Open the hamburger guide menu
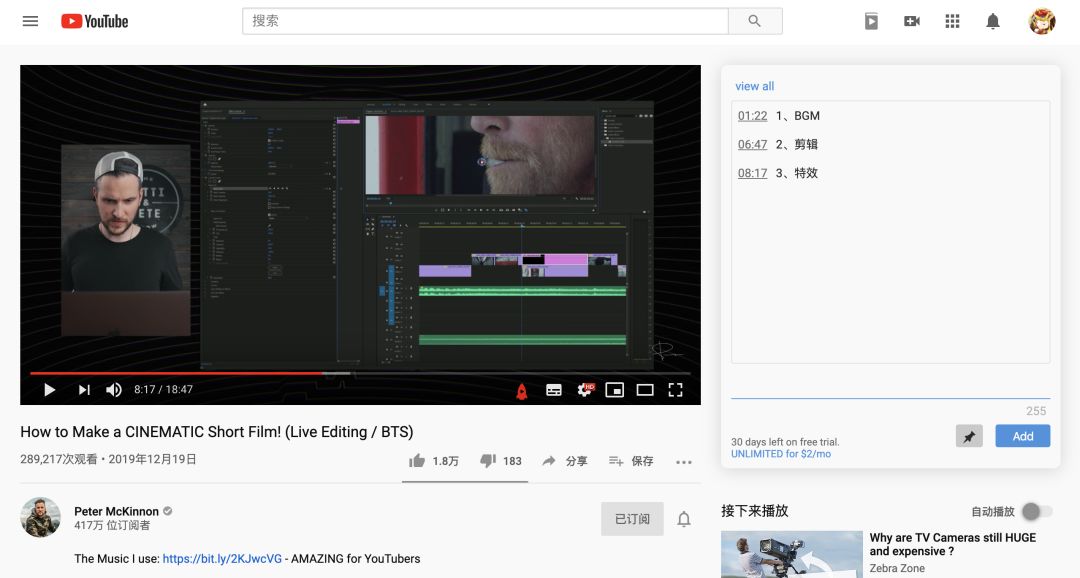 coord(30,21)
